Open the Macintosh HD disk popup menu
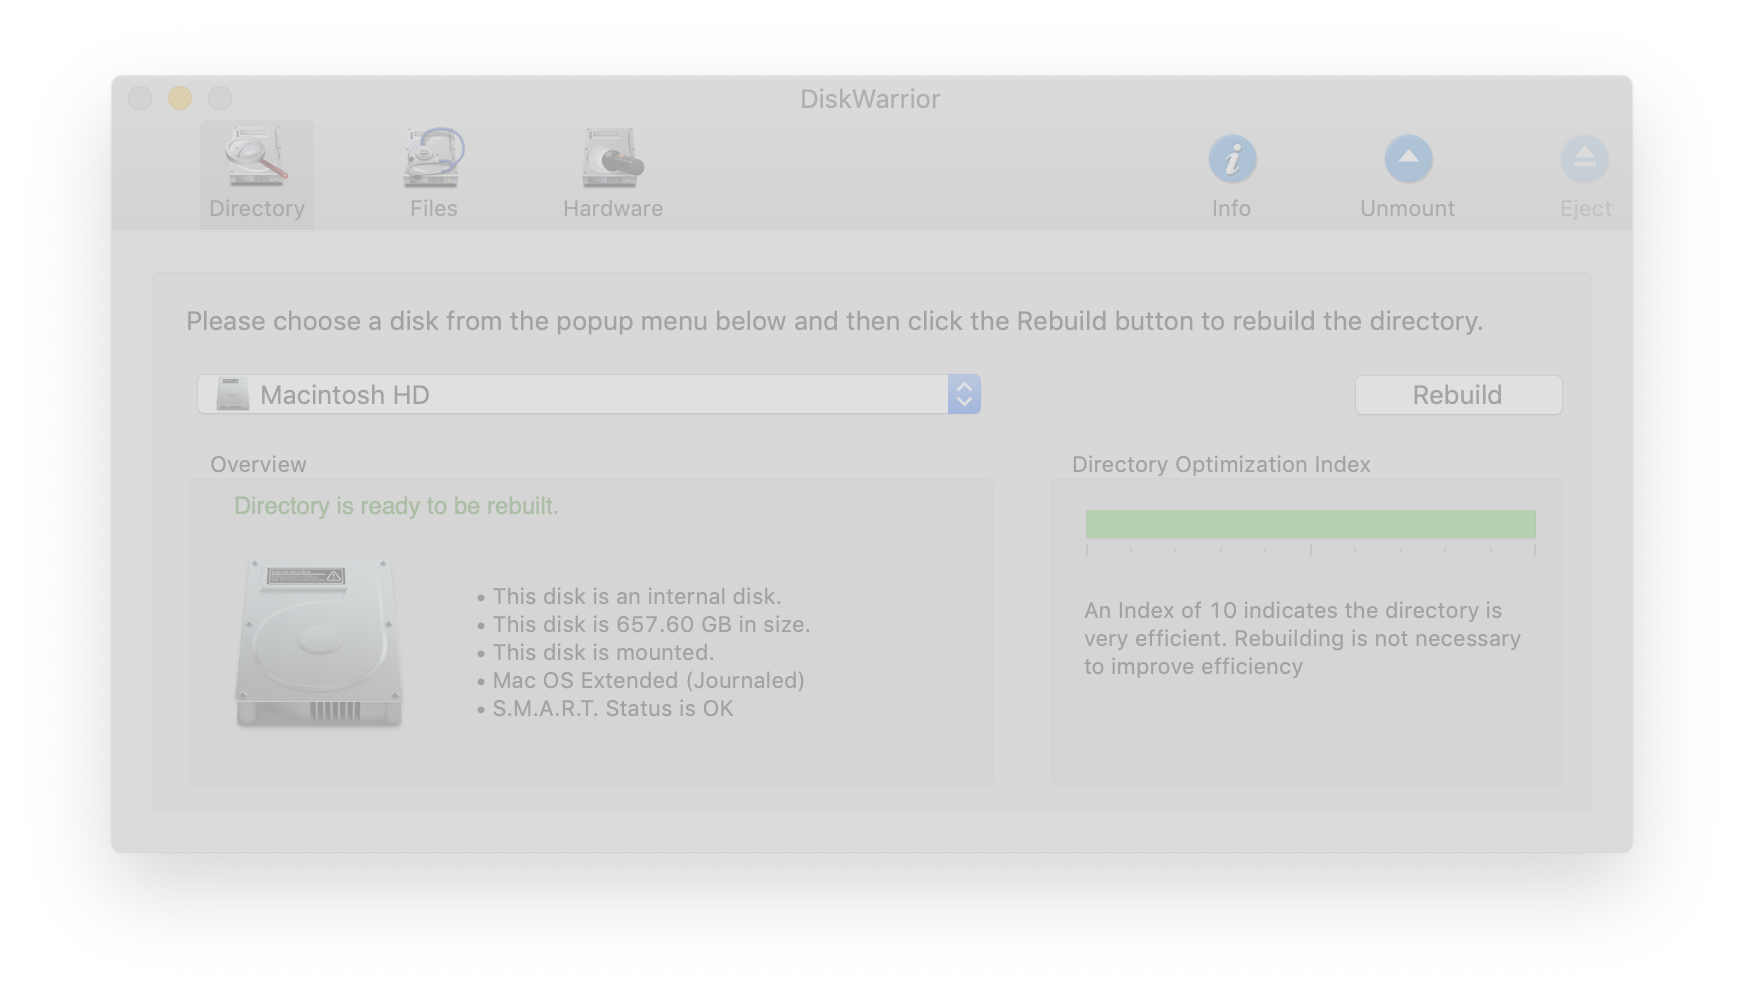 click(x=588, y=394)
